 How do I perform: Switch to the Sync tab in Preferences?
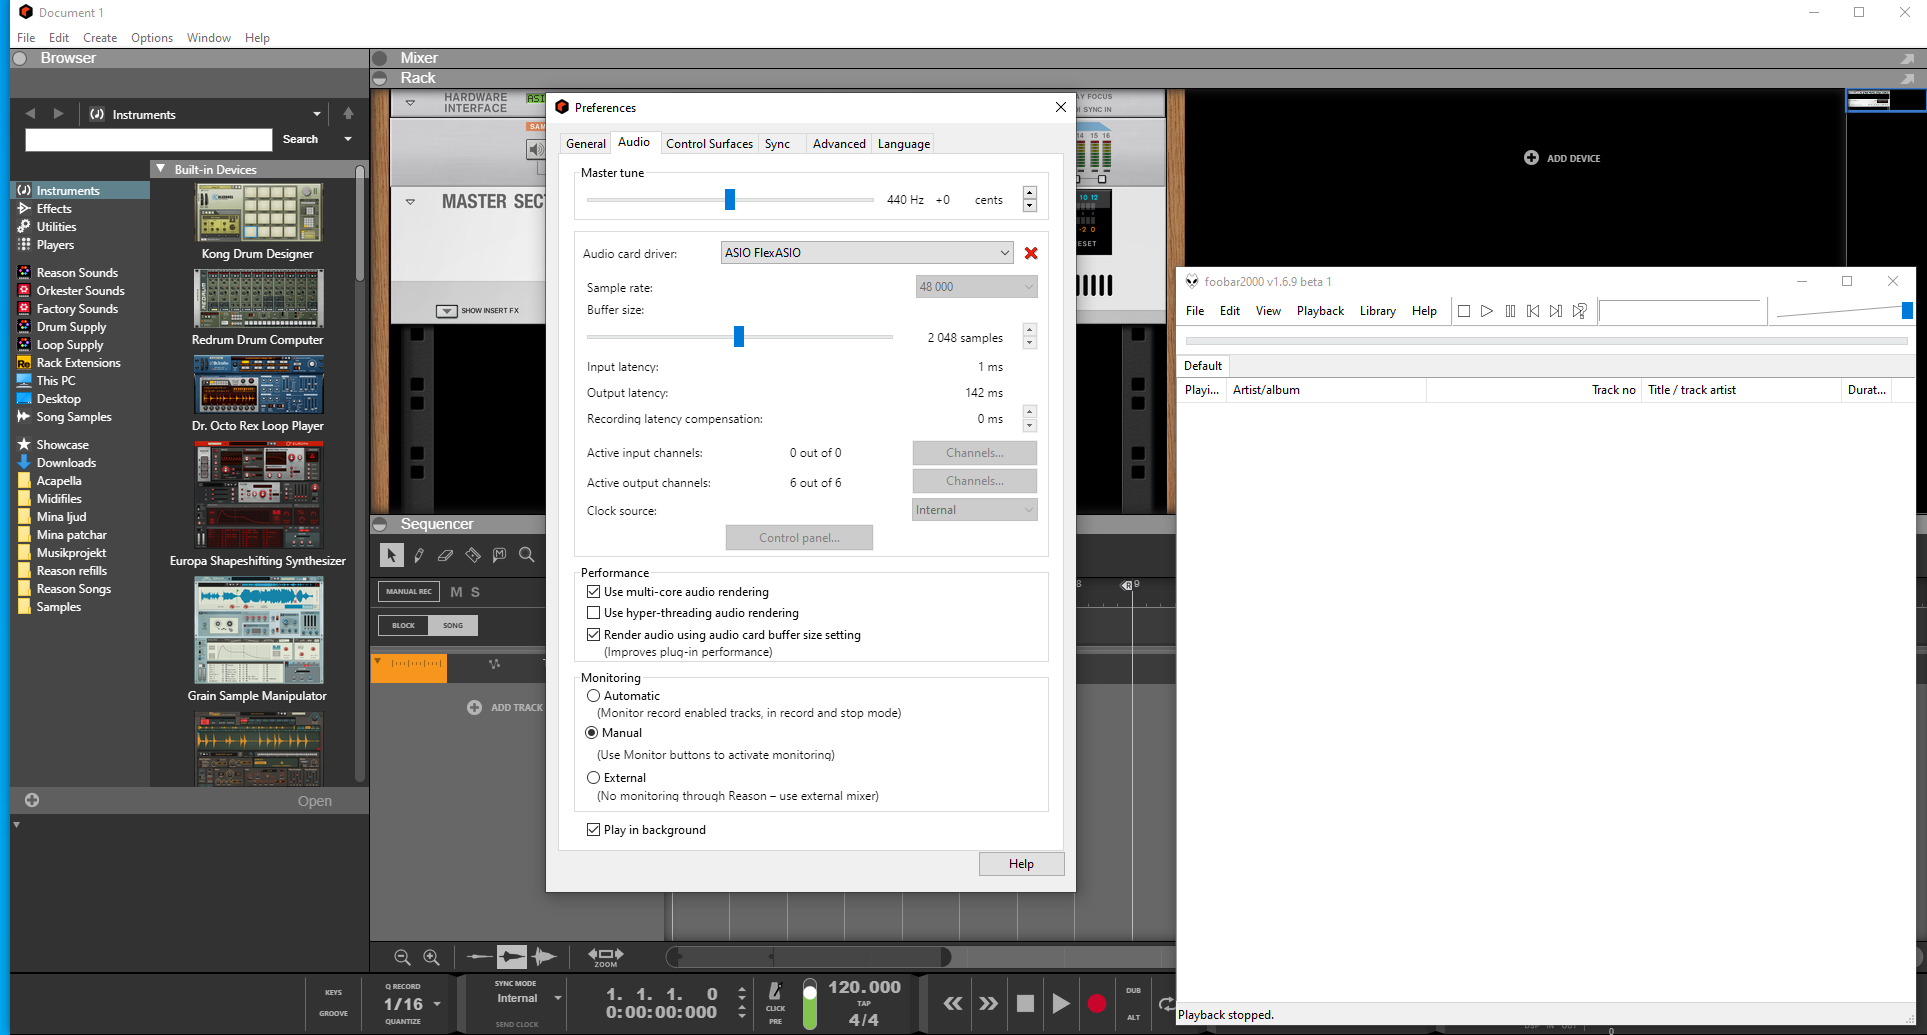[777, 143]
